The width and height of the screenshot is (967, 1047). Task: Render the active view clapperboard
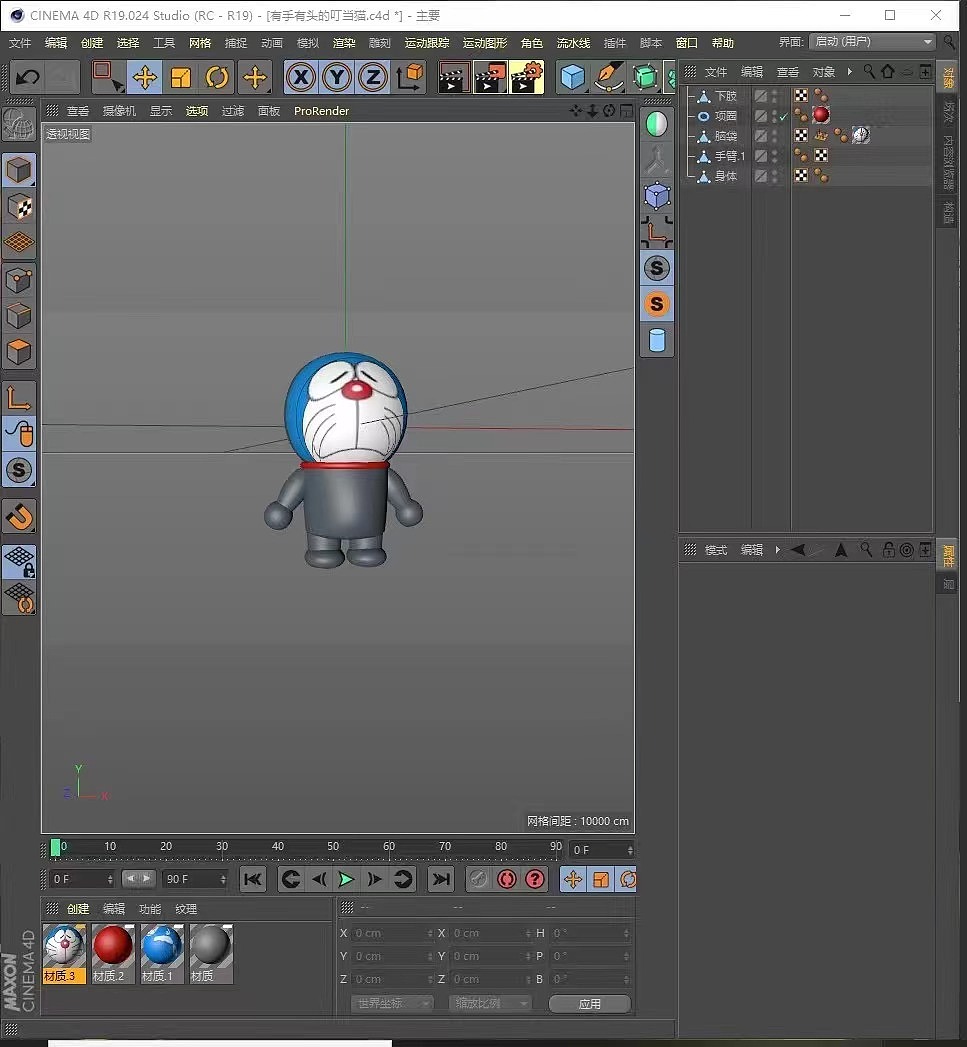453,77
